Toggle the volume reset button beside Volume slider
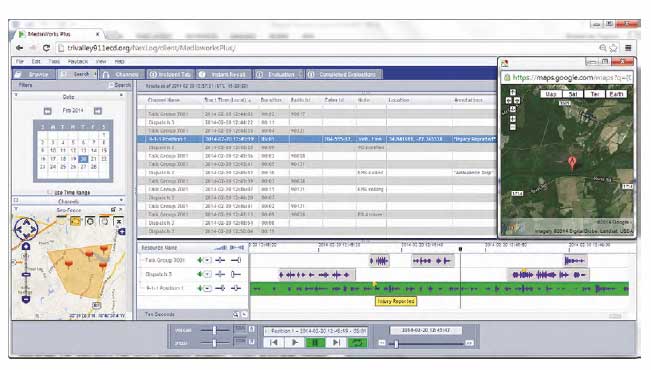651x370 pixels. tap(251, 329)
